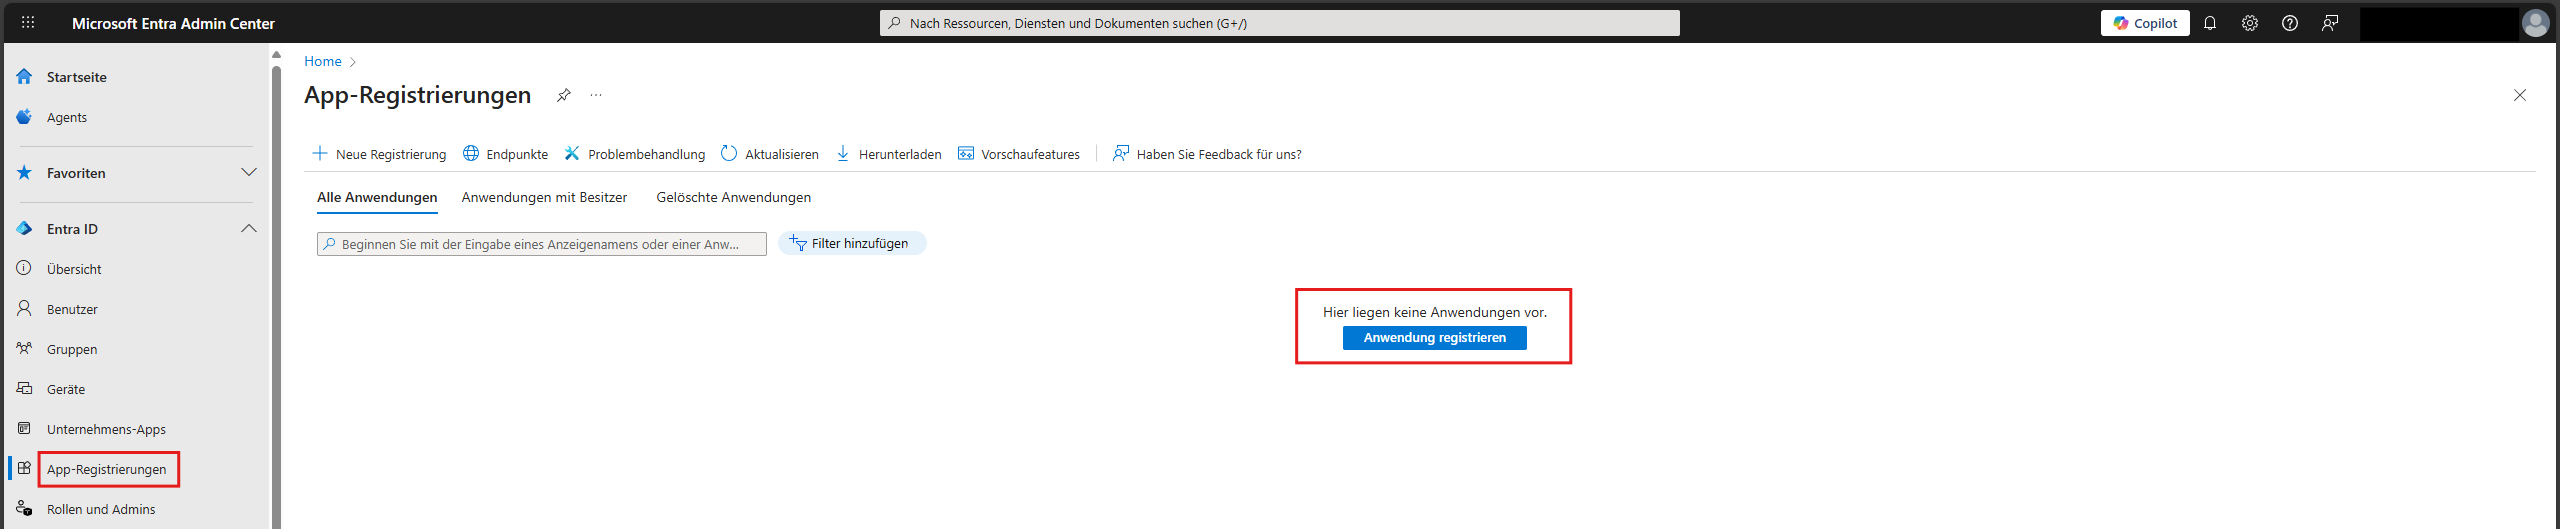
Task: Open Agents in the sidebar
Action: 66,117
